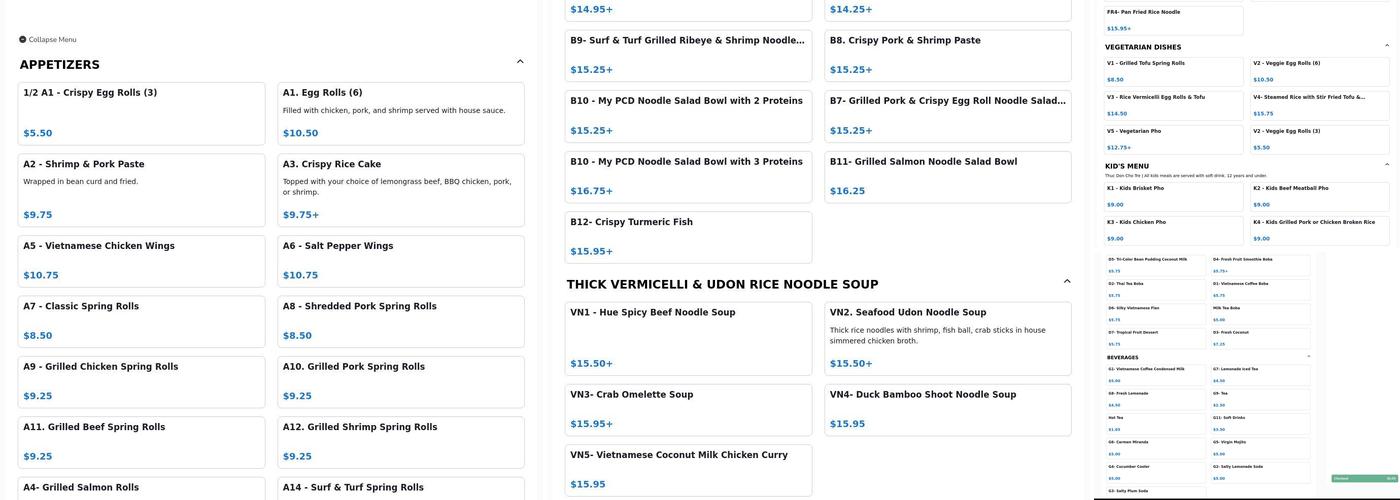
Task: Select D5 Tri-Color Bean Pudding Coconut Milk
Action: tap(1156, 265)
